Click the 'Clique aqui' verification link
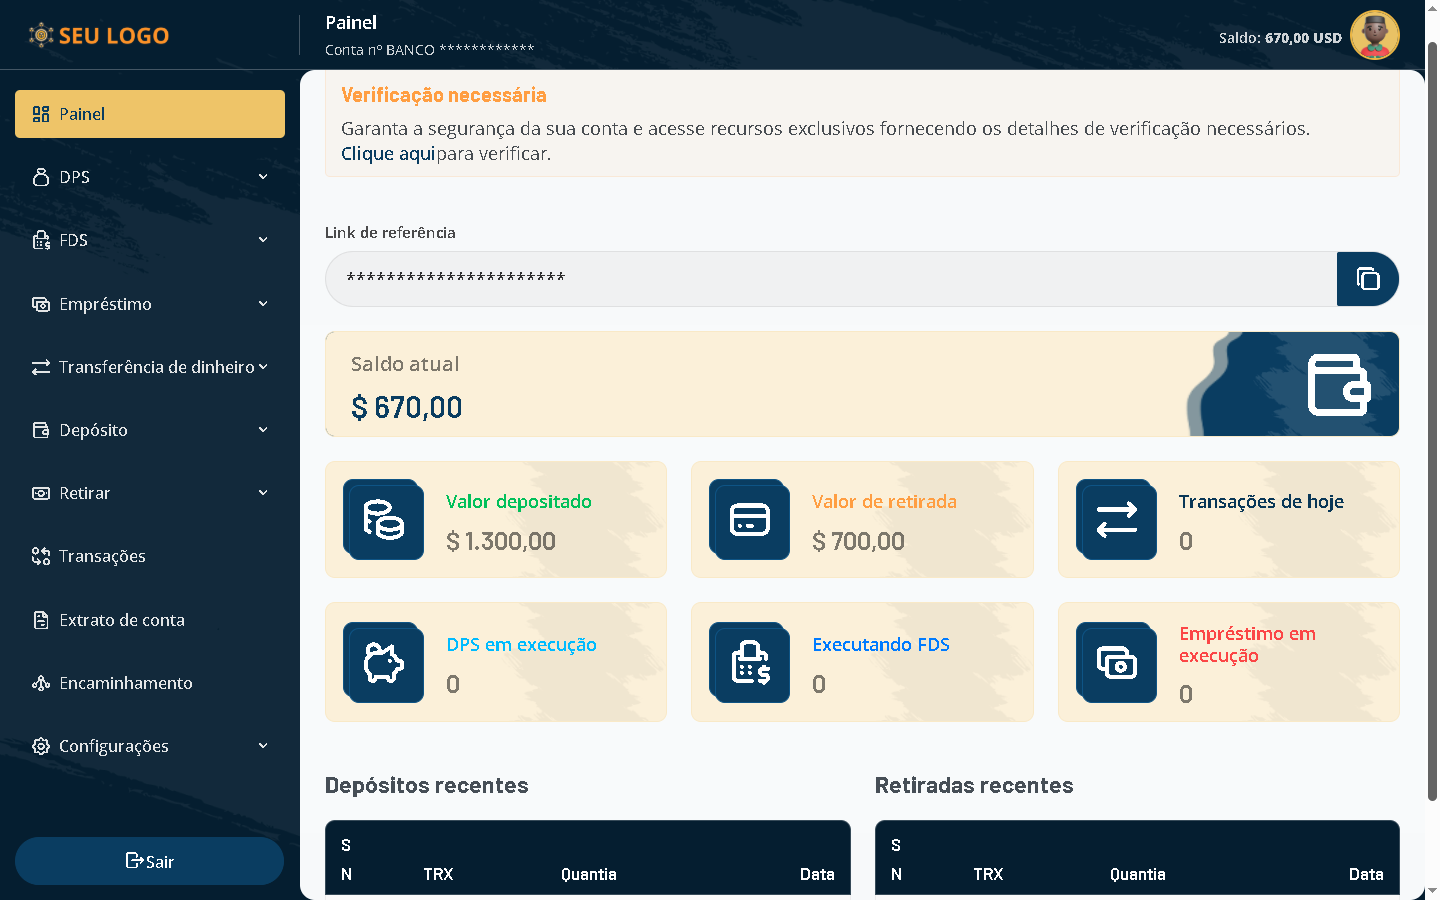The height and width of the screenshot is (900, 1440). 388,154
